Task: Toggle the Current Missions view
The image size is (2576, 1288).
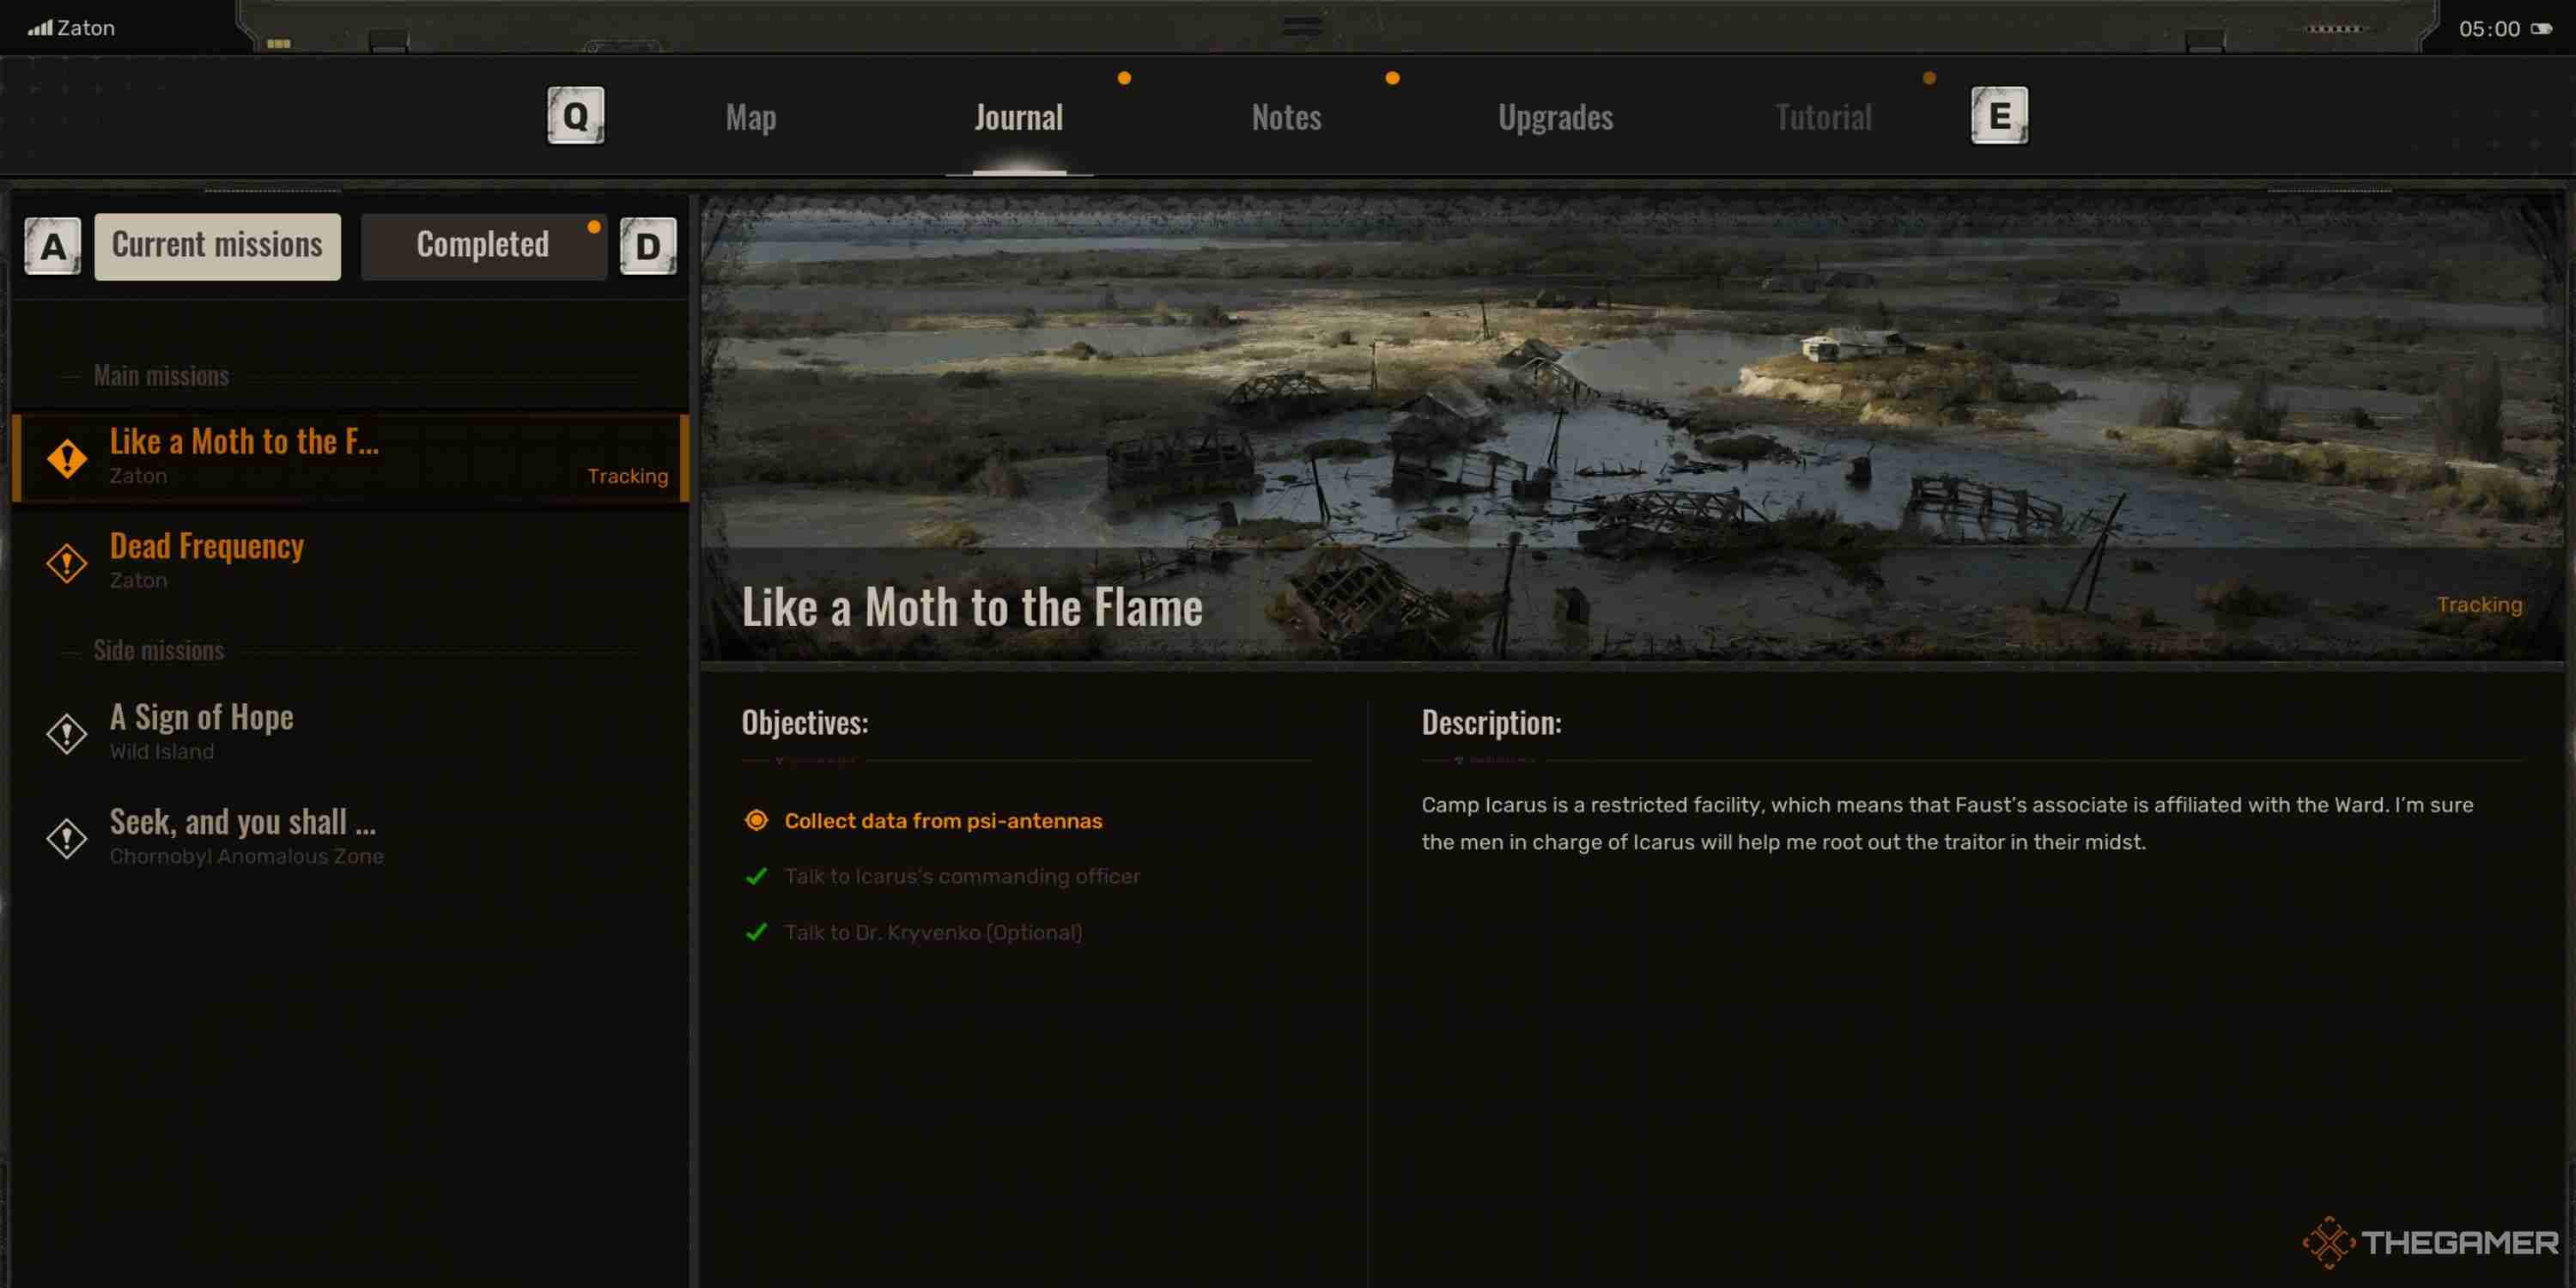Action: click(x=217, y=245)
